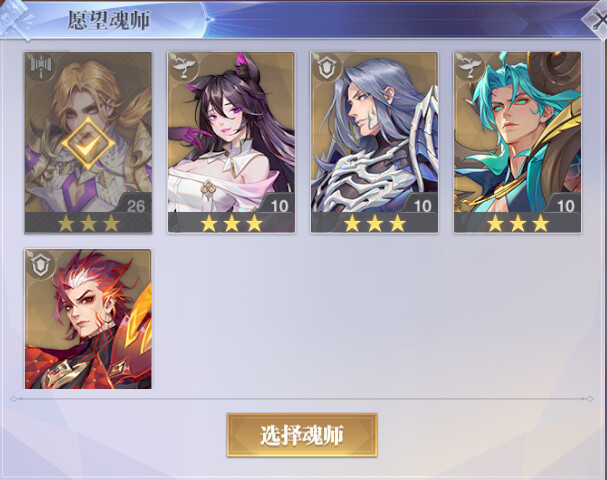Select the dark-haired fox-eared girl card
Screen dimensions: 607x480
[x=231, y=142]
